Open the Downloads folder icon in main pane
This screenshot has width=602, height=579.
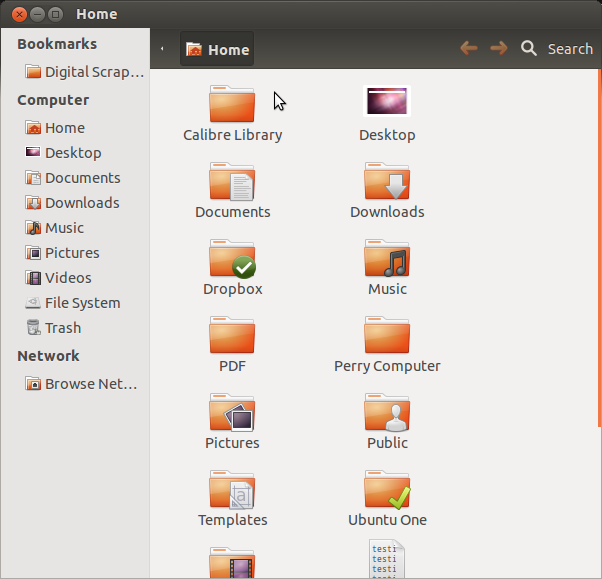[387, 181]
